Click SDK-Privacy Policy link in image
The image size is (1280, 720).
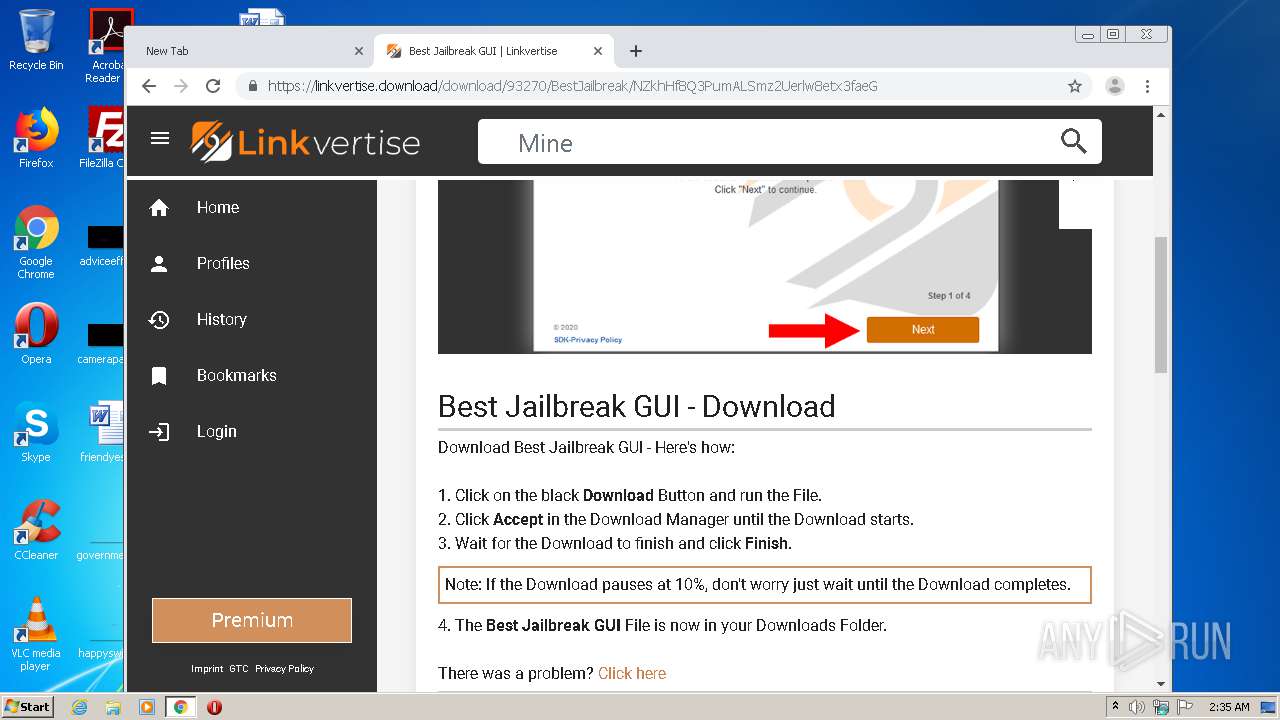[x=588, y=340]
